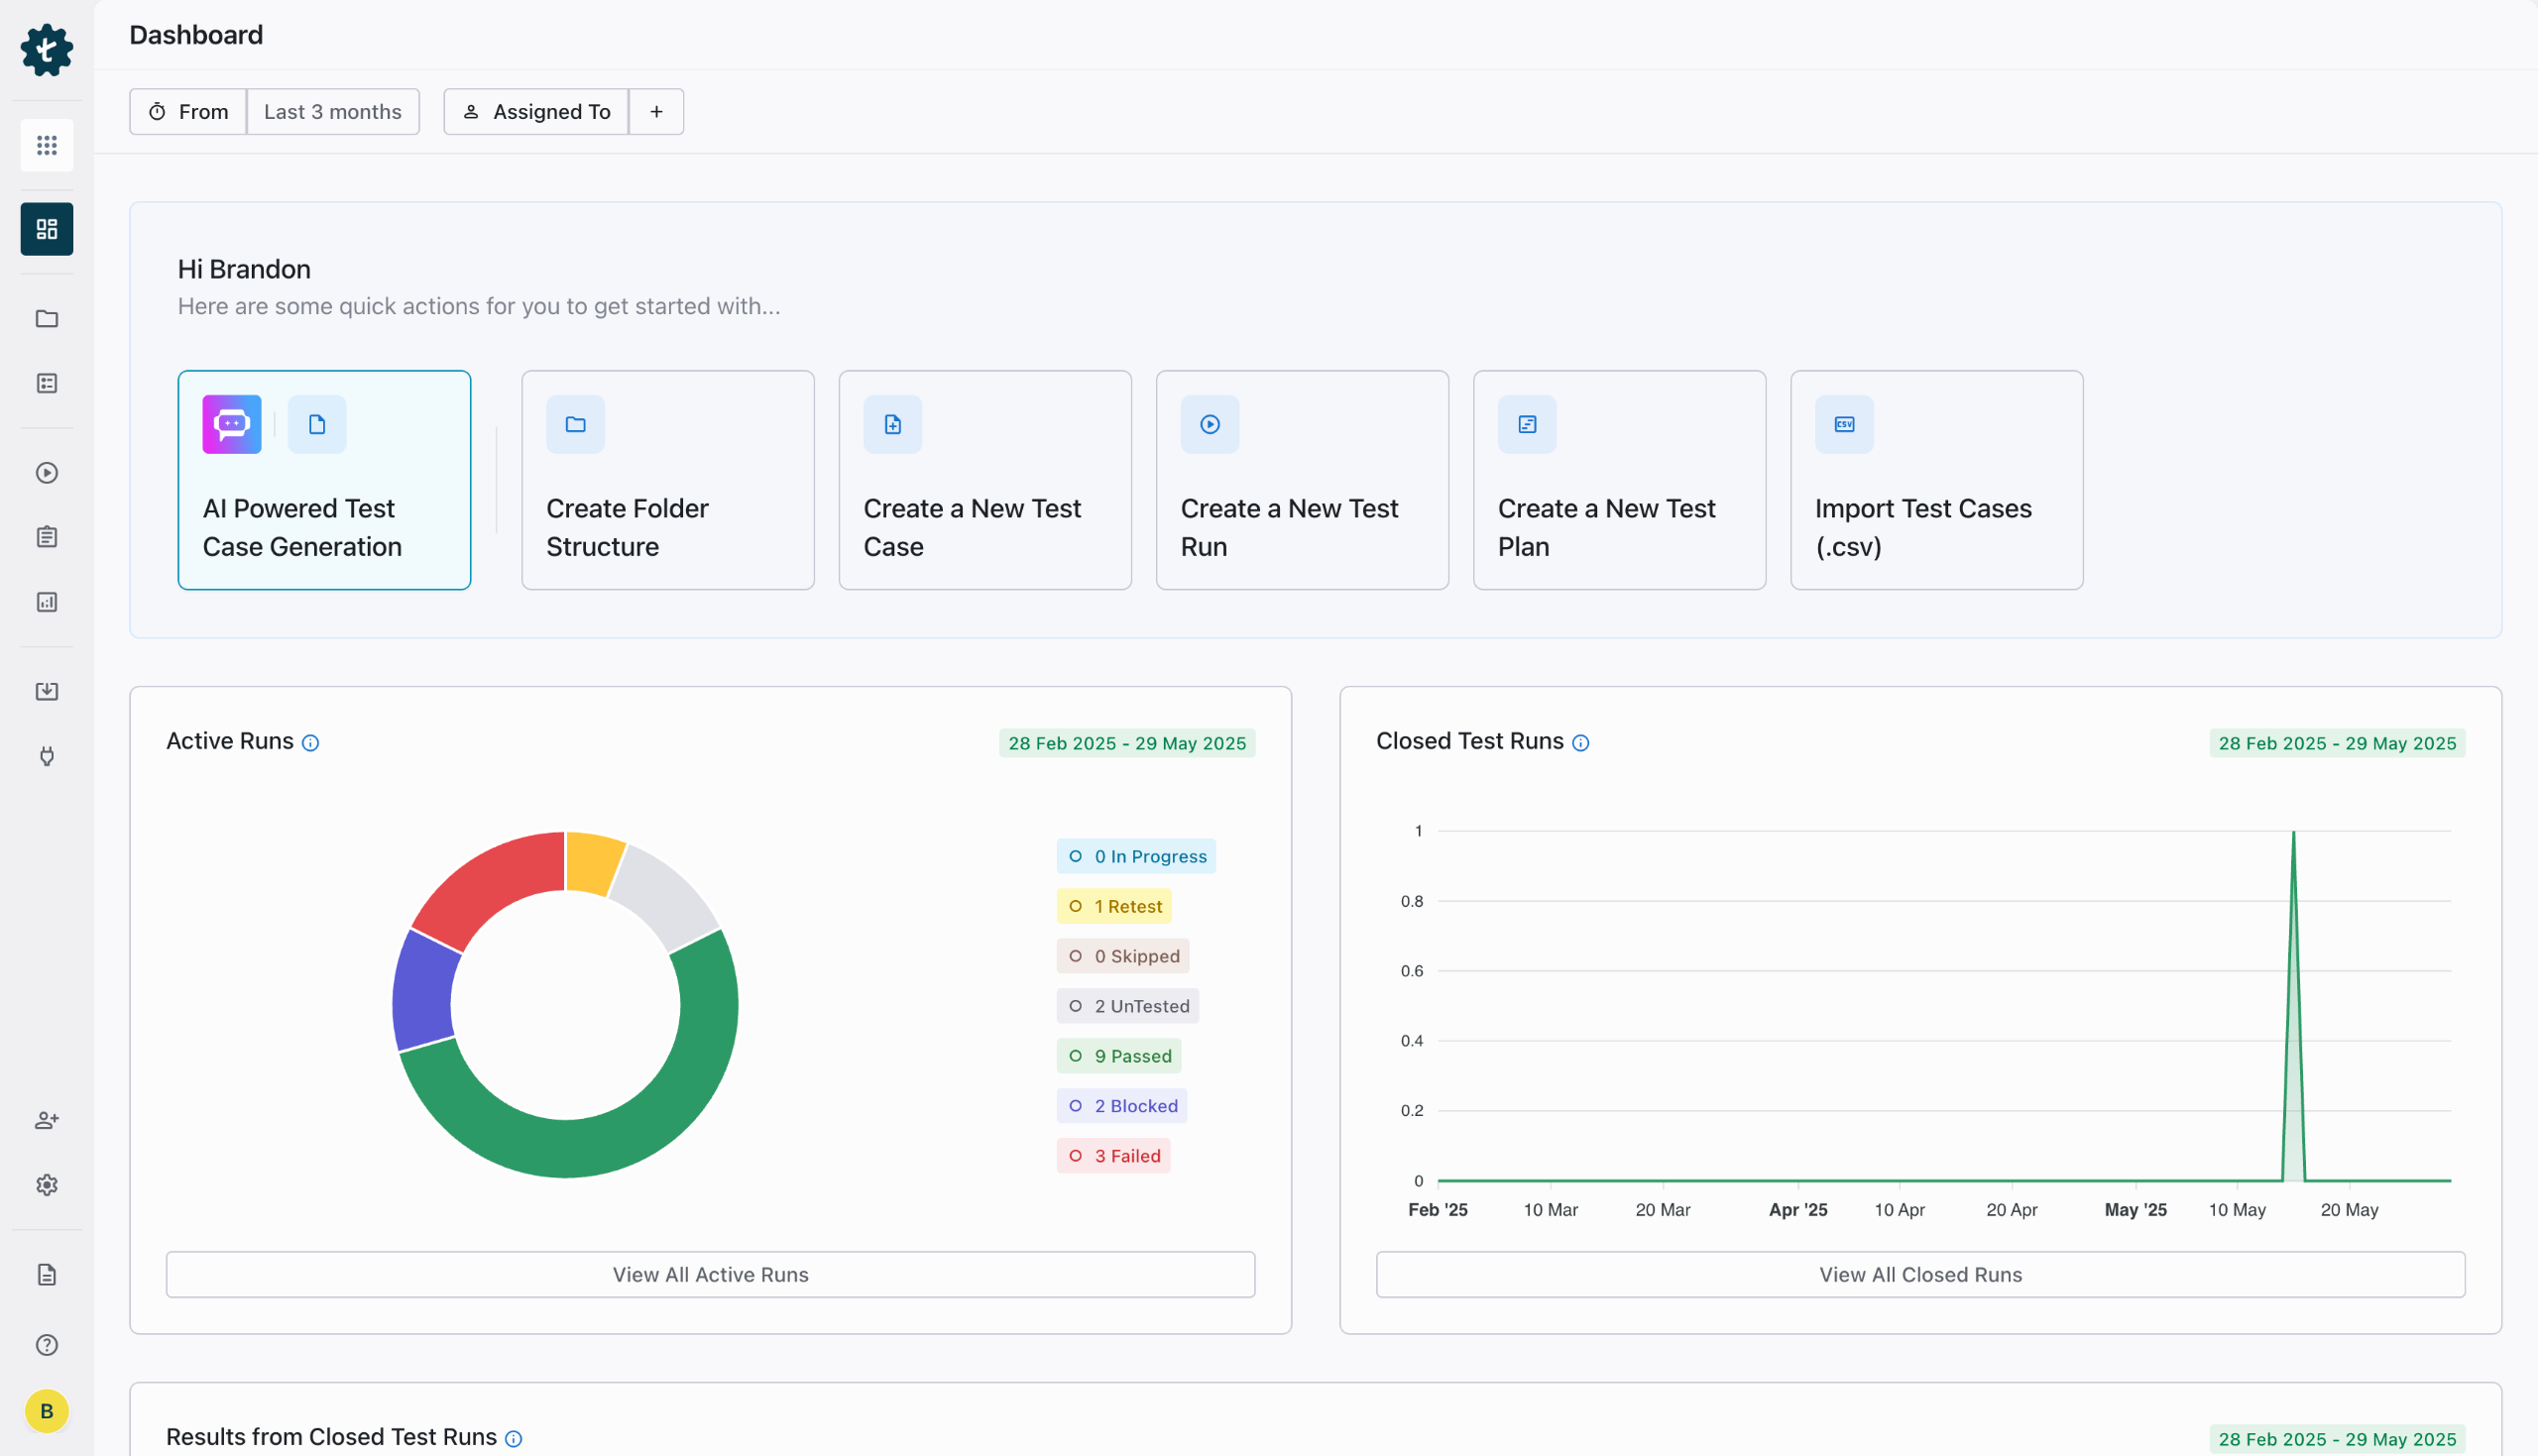Click View All Active Runs button
Viewport: 2538px width, 1456px height.
tap(710, 1275)
